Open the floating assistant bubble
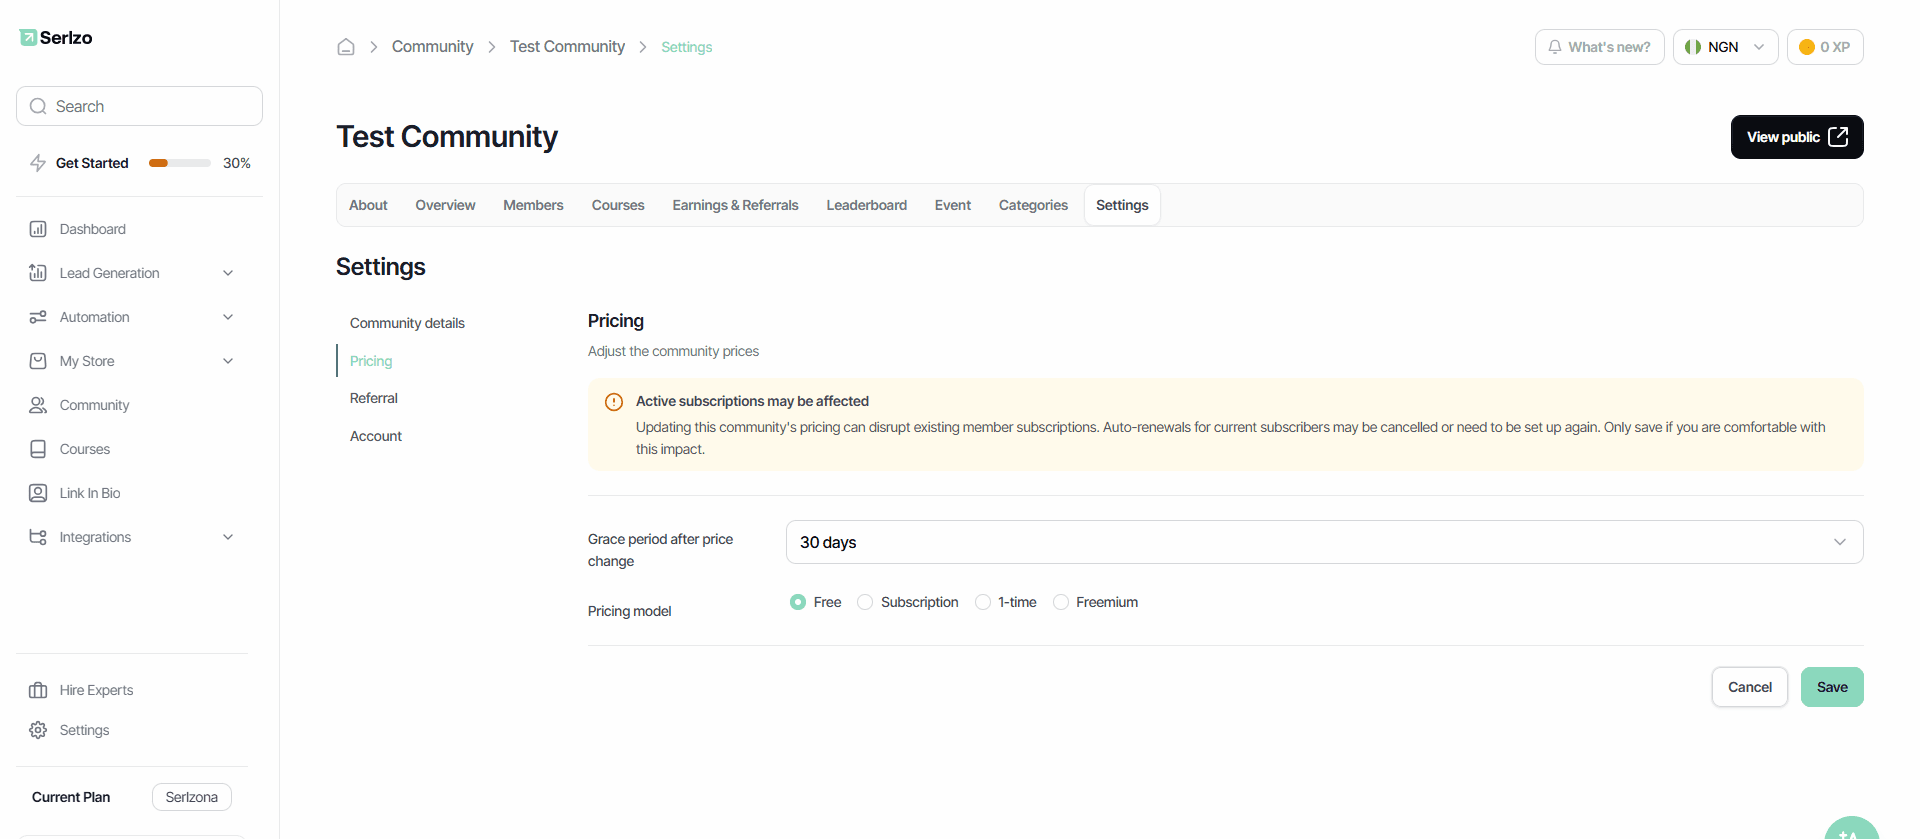Viewport: 1920px width, 839px height. [1852, 828]
